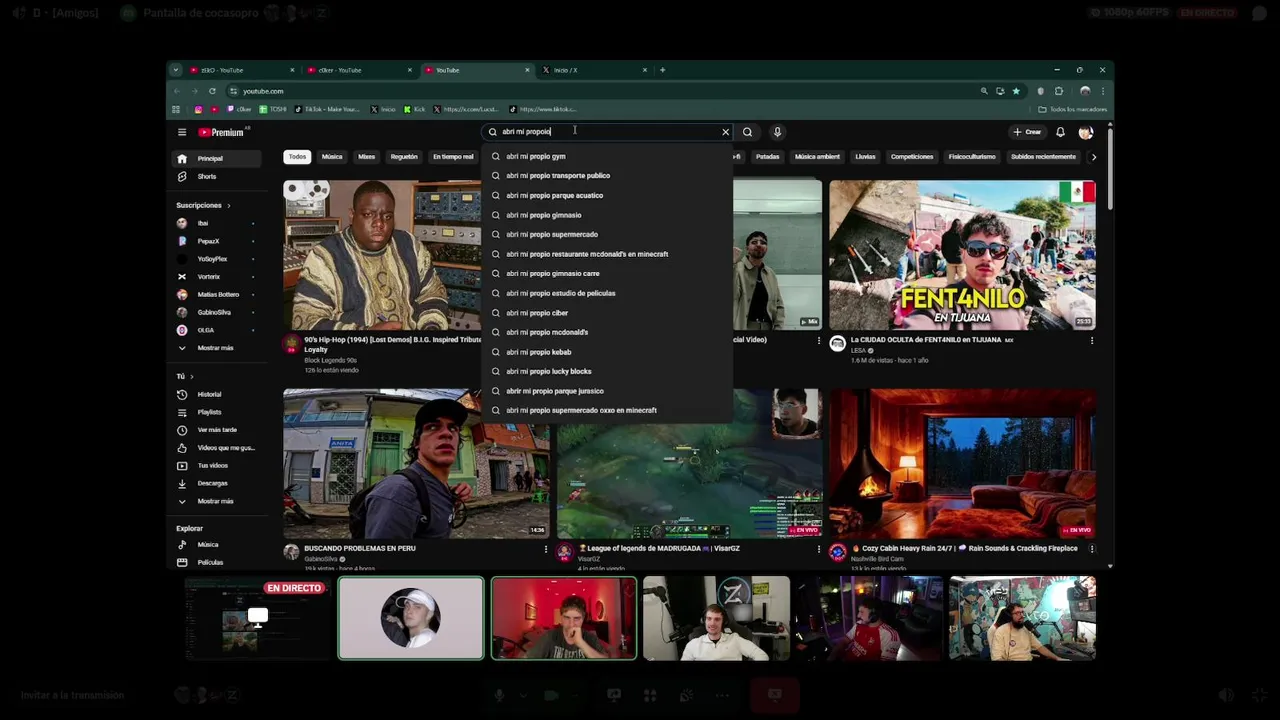This screenshot has height=720, width=1280.
Task: Select suggestion abri mi propio gym
Action: coord(607,156)
